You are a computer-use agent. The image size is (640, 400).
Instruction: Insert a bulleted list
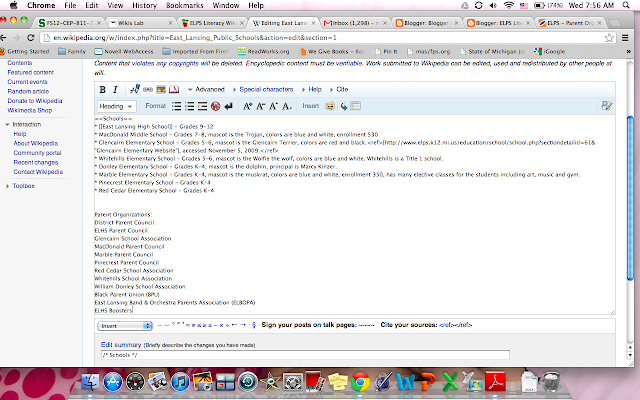(176, 106)
